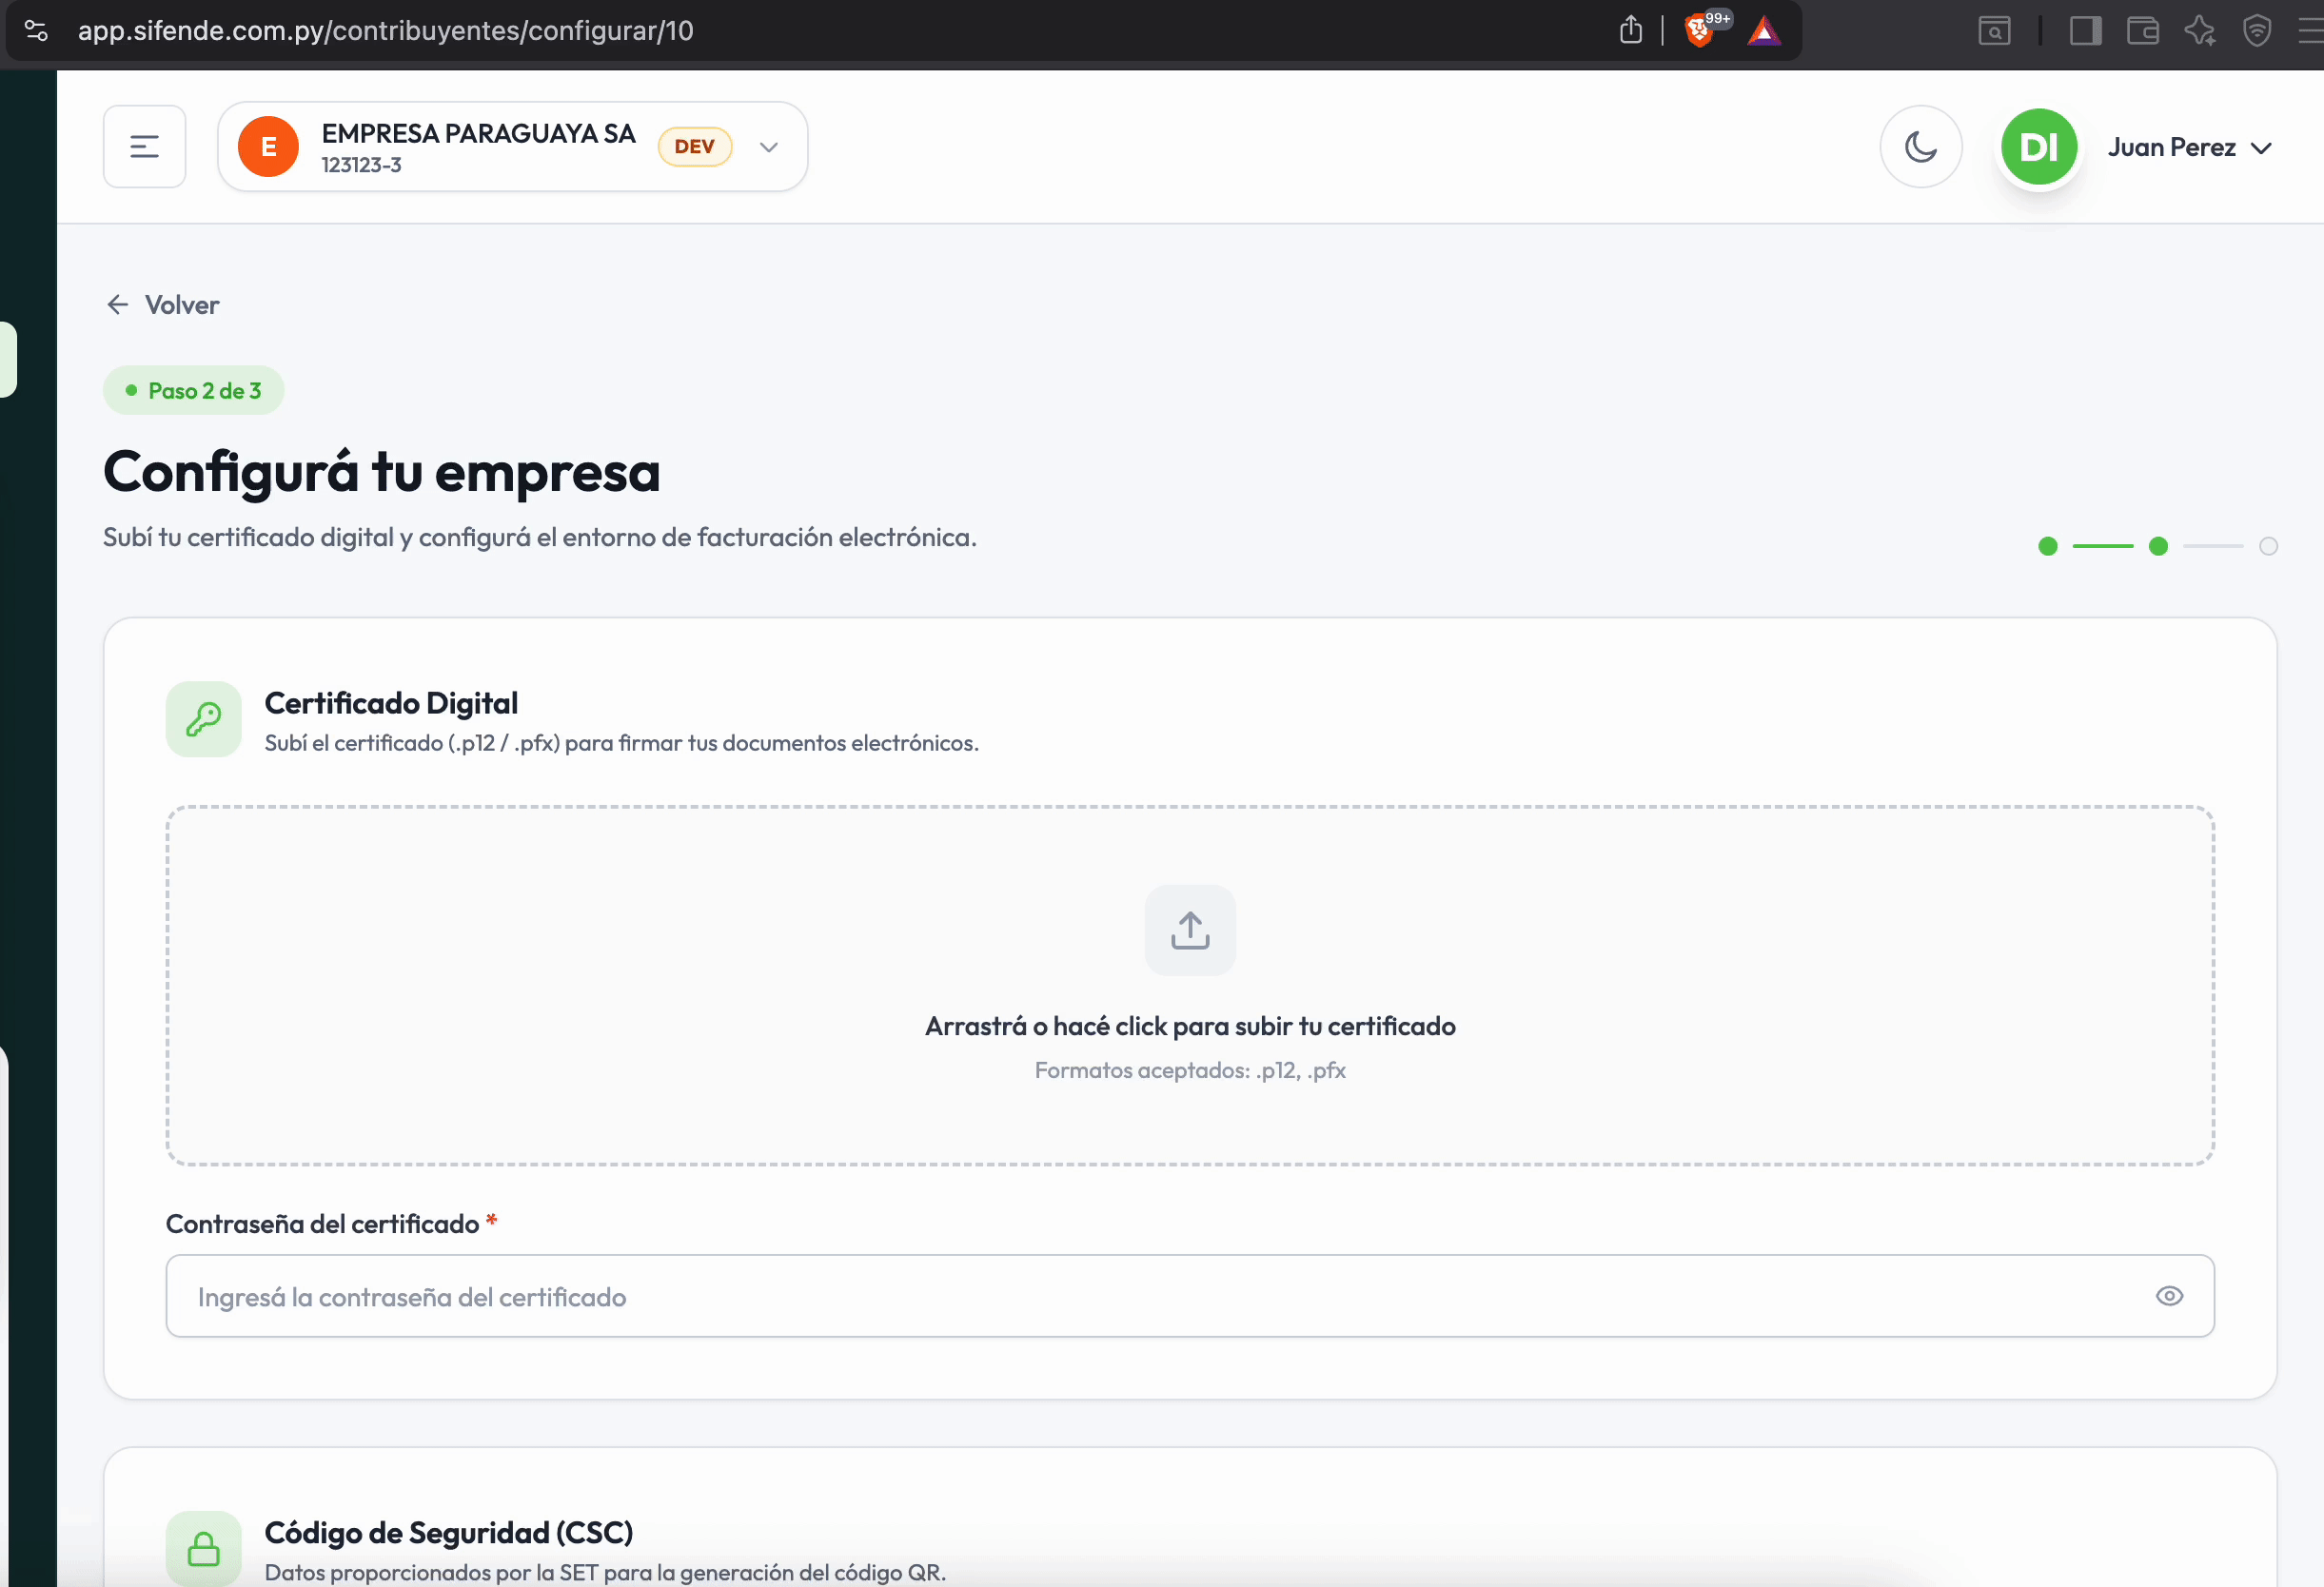This screenshot has width=2324, height=1587.
Task: Open the Brave VPN shield icon
Action: click(2257, 31)
